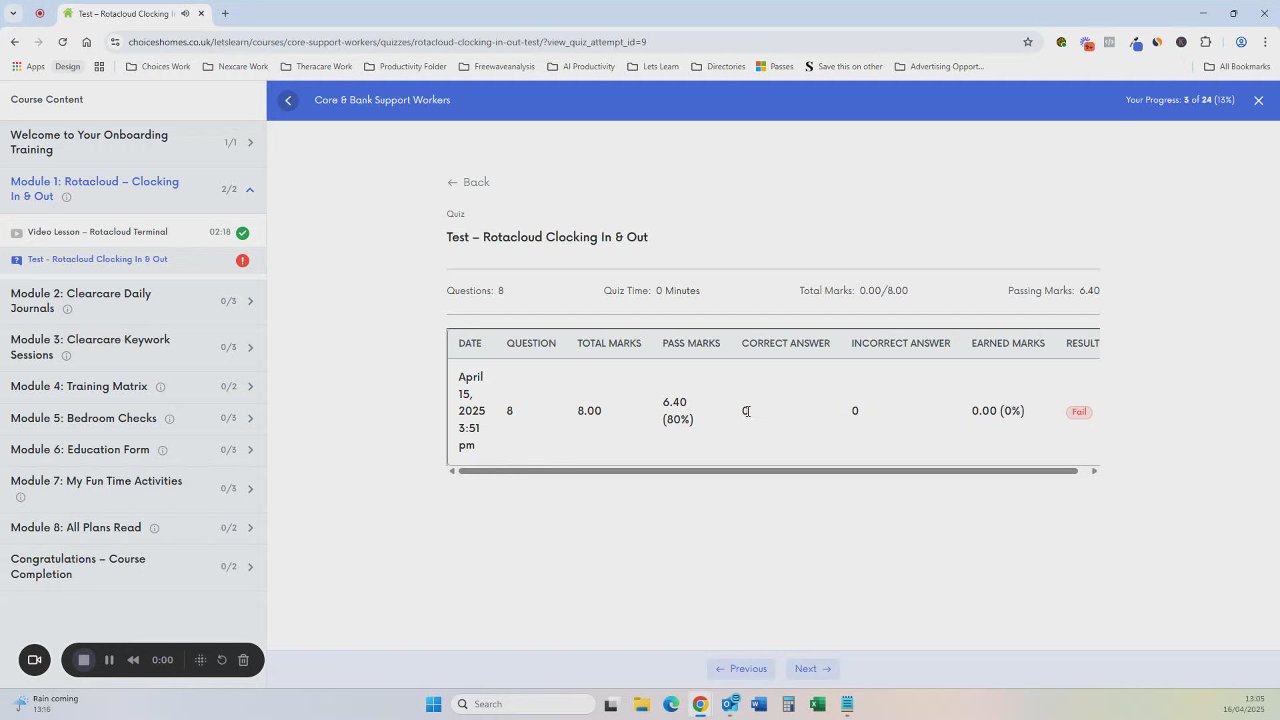Rewind the recording

click(133, 660)
